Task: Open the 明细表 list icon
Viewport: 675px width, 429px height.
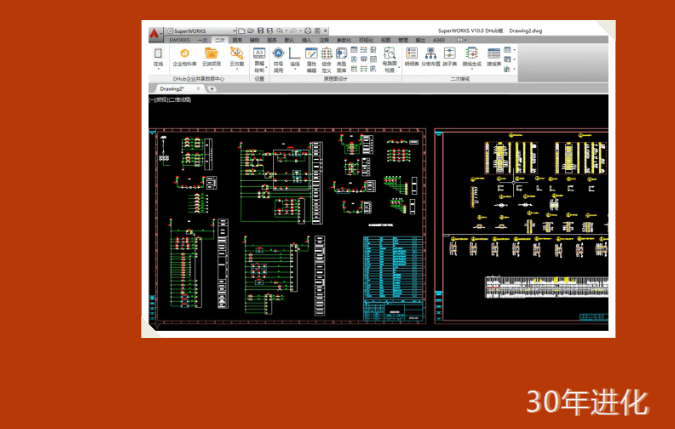Action: (412, 53)
